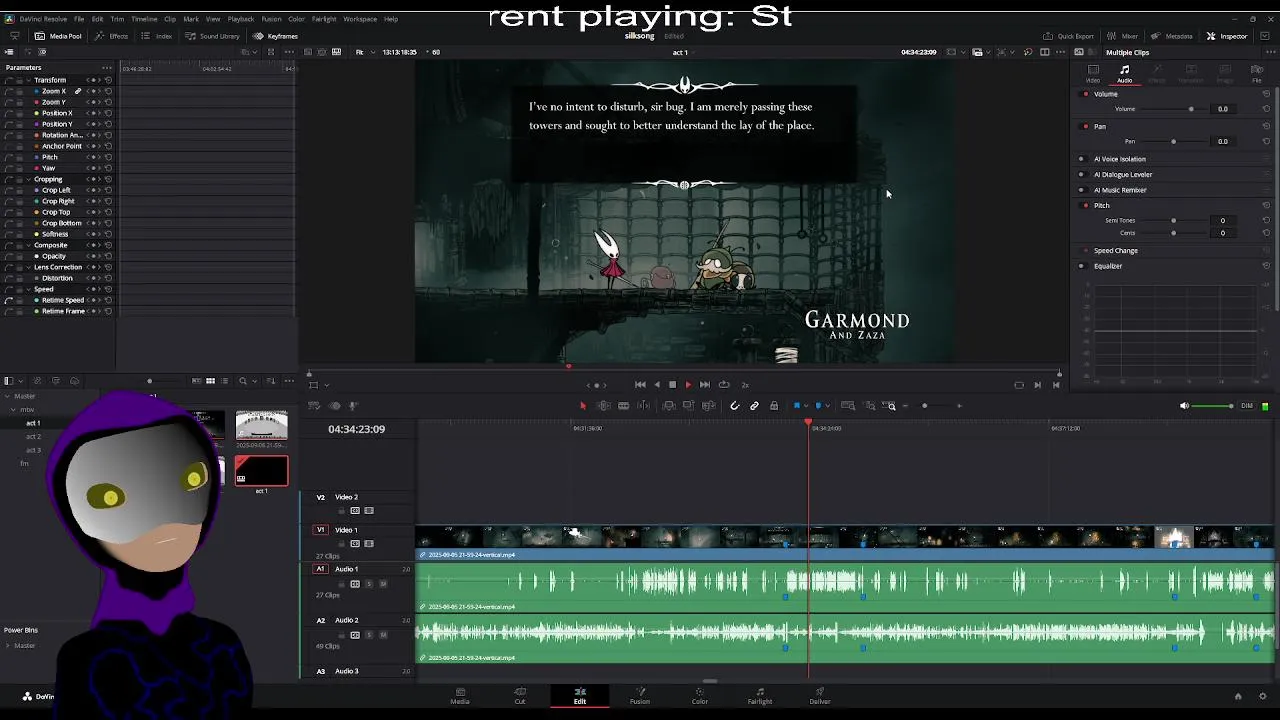Open the Workspace menu
This screenshot has width=1280, height=720.
pos(360,19)
